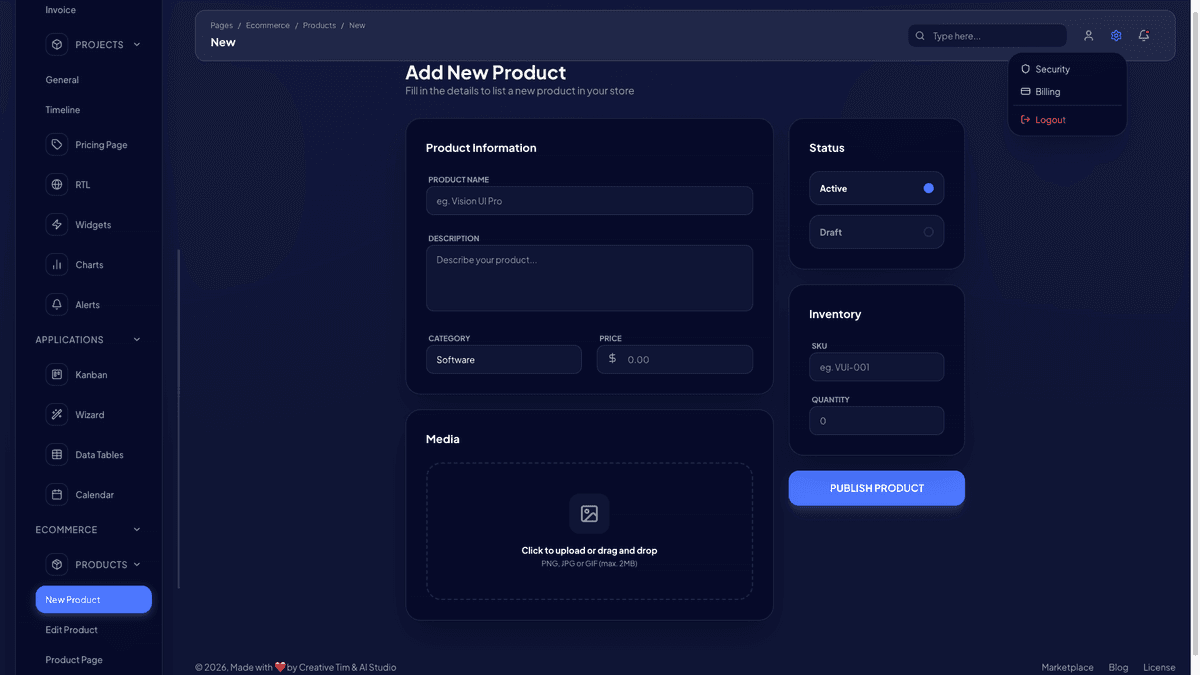Click the Widgets lightning icon
The height and width of the screenshot is (675, 1200).
56,224
